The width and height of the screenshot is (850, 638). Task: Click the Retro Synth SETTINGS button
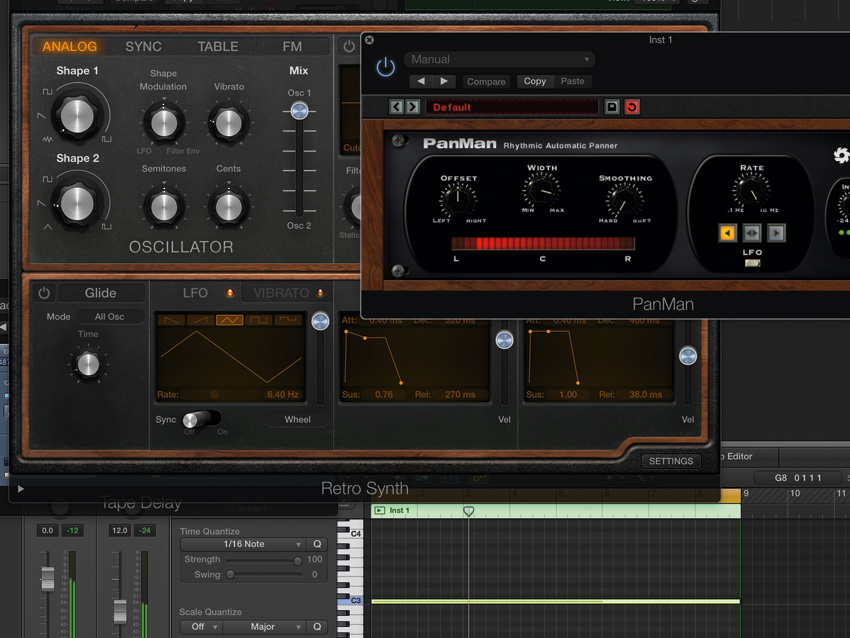(x=670, y=461)
